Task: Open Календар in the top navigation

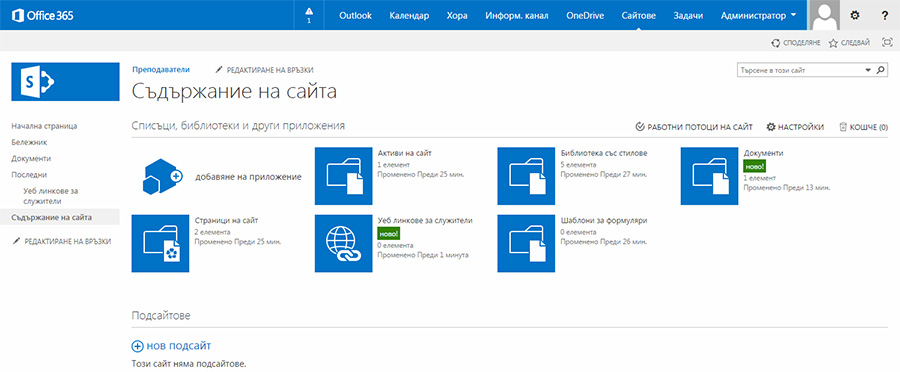Action: click(409, 16)
